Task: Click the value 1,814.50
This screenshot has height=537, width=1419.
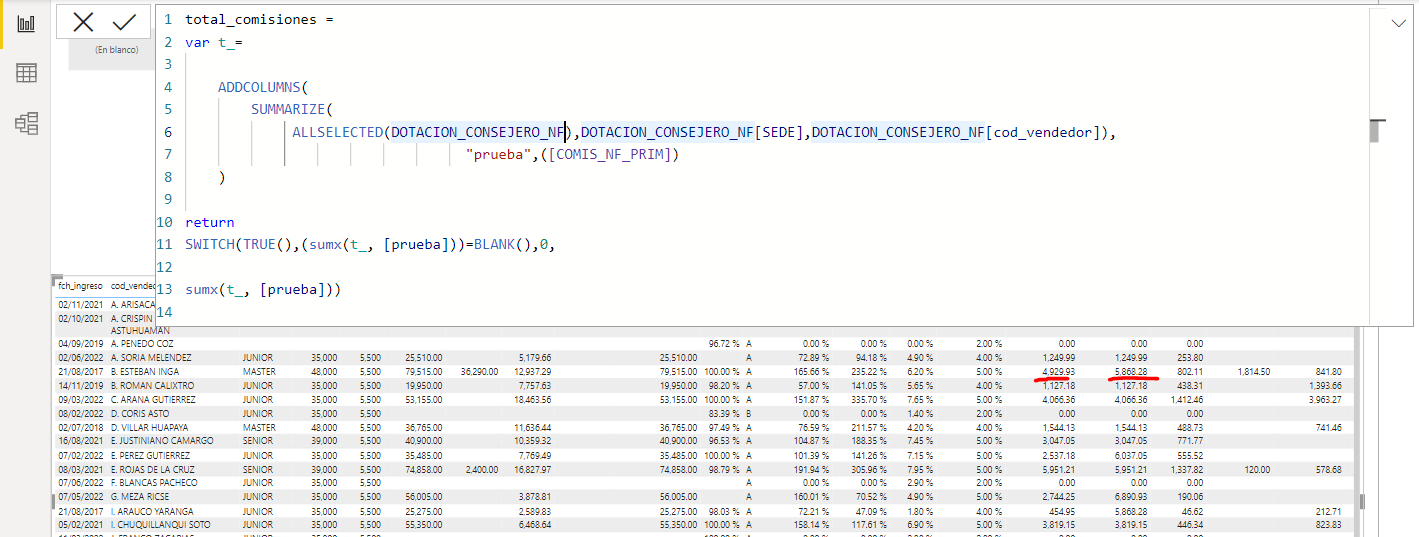Action: tap(1254, 371)
